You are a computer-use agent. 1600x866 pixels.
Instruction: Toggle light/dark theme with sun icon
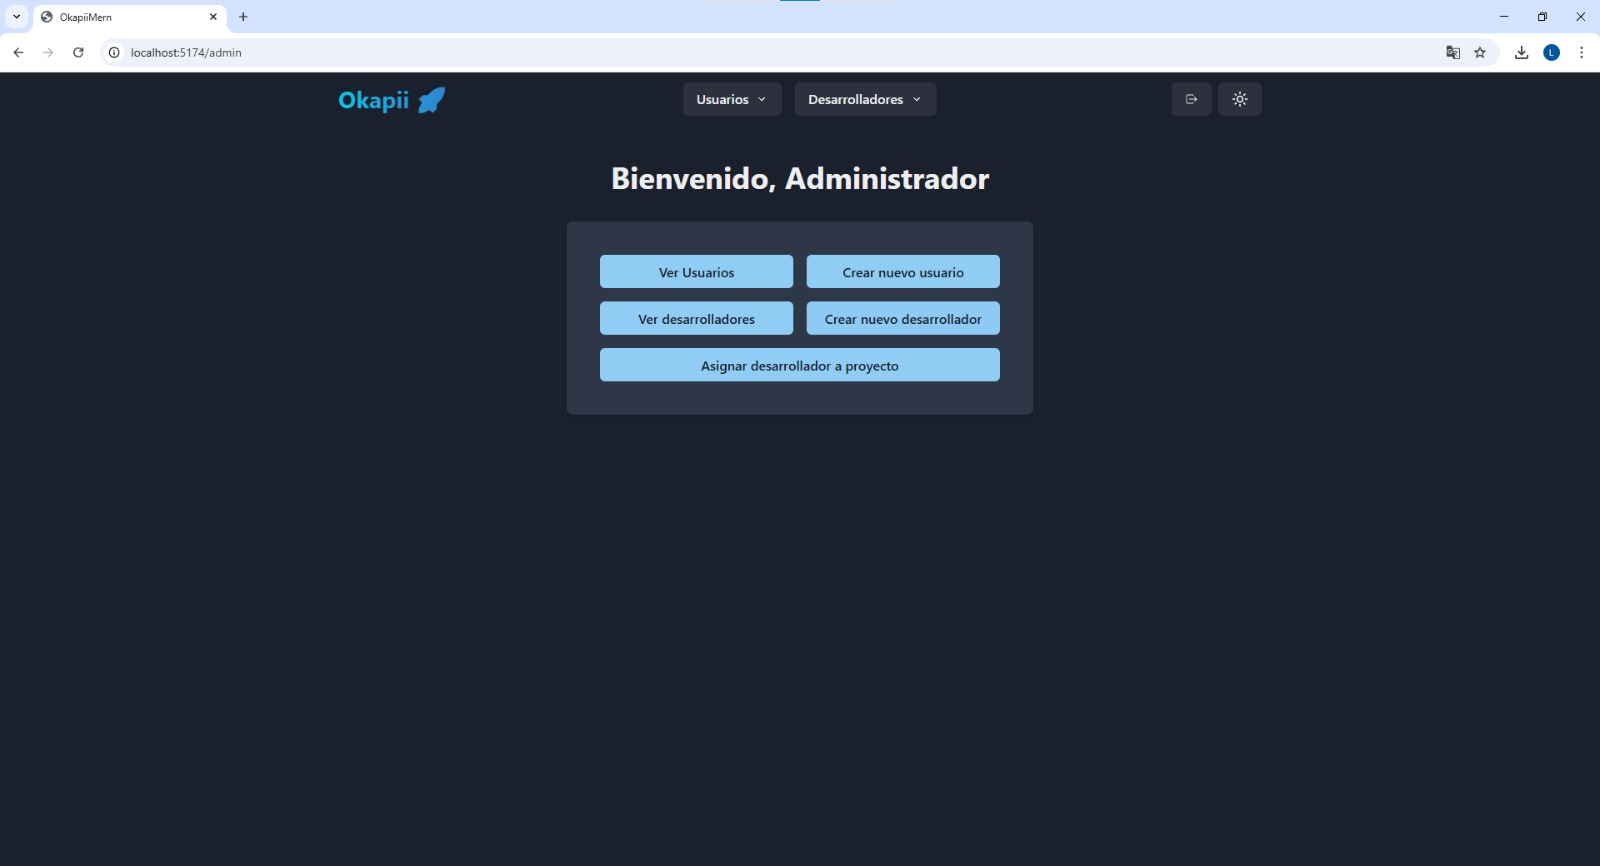[1240, 99]
